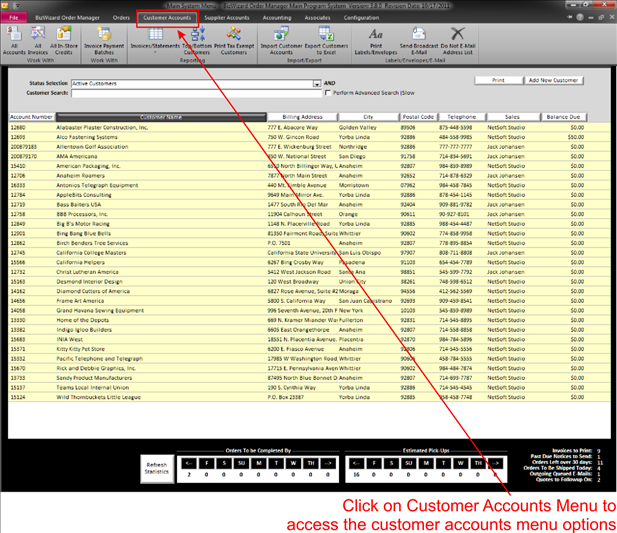617x533 pixels.
Task: Switch to Supplier Accounts tab
Action: click(227, 18)
